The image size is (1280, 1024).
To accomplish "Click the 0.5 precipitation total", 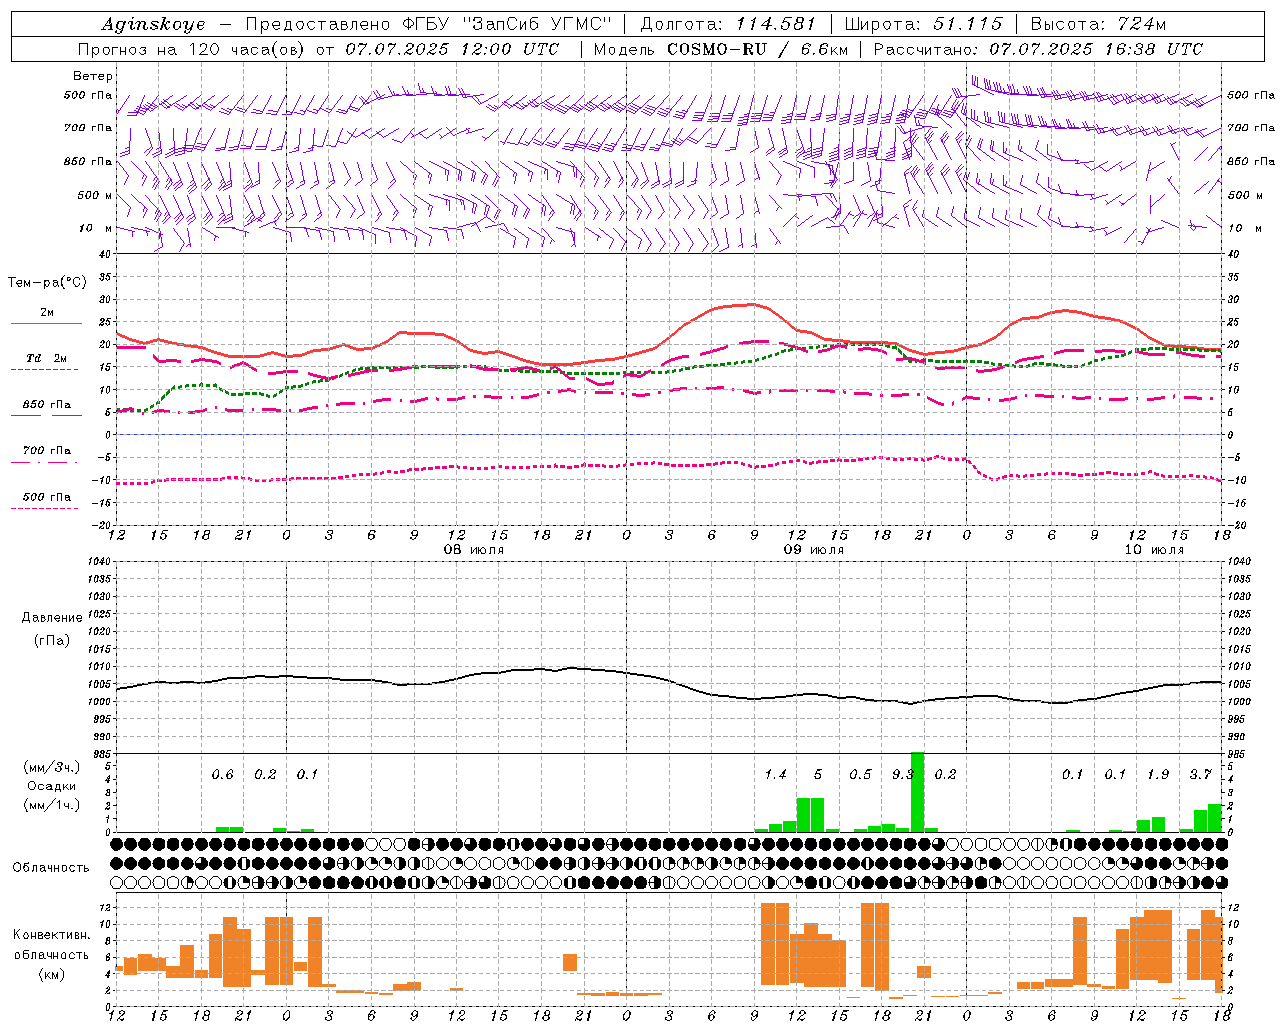I will pyautogui.click(x=860, y=774).
